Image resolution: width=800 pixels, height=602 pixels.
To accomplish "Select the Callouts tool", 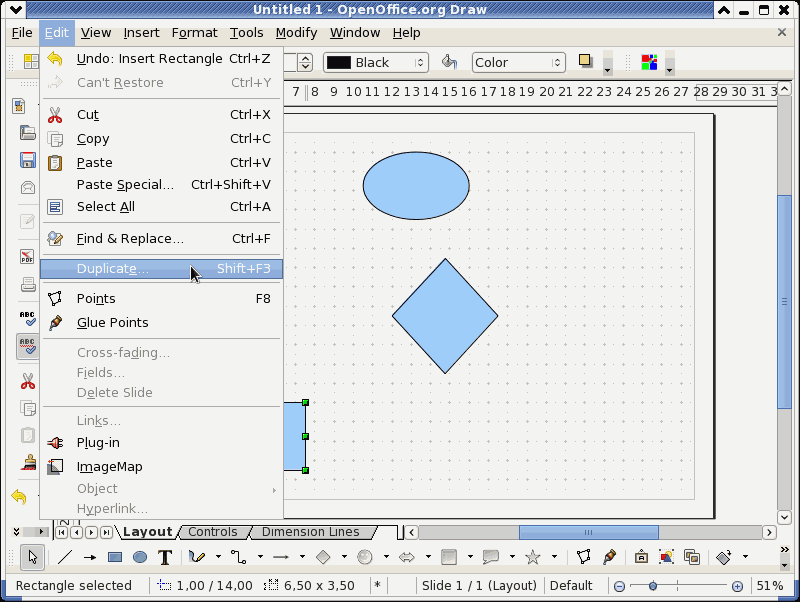I will click(491, 557).
